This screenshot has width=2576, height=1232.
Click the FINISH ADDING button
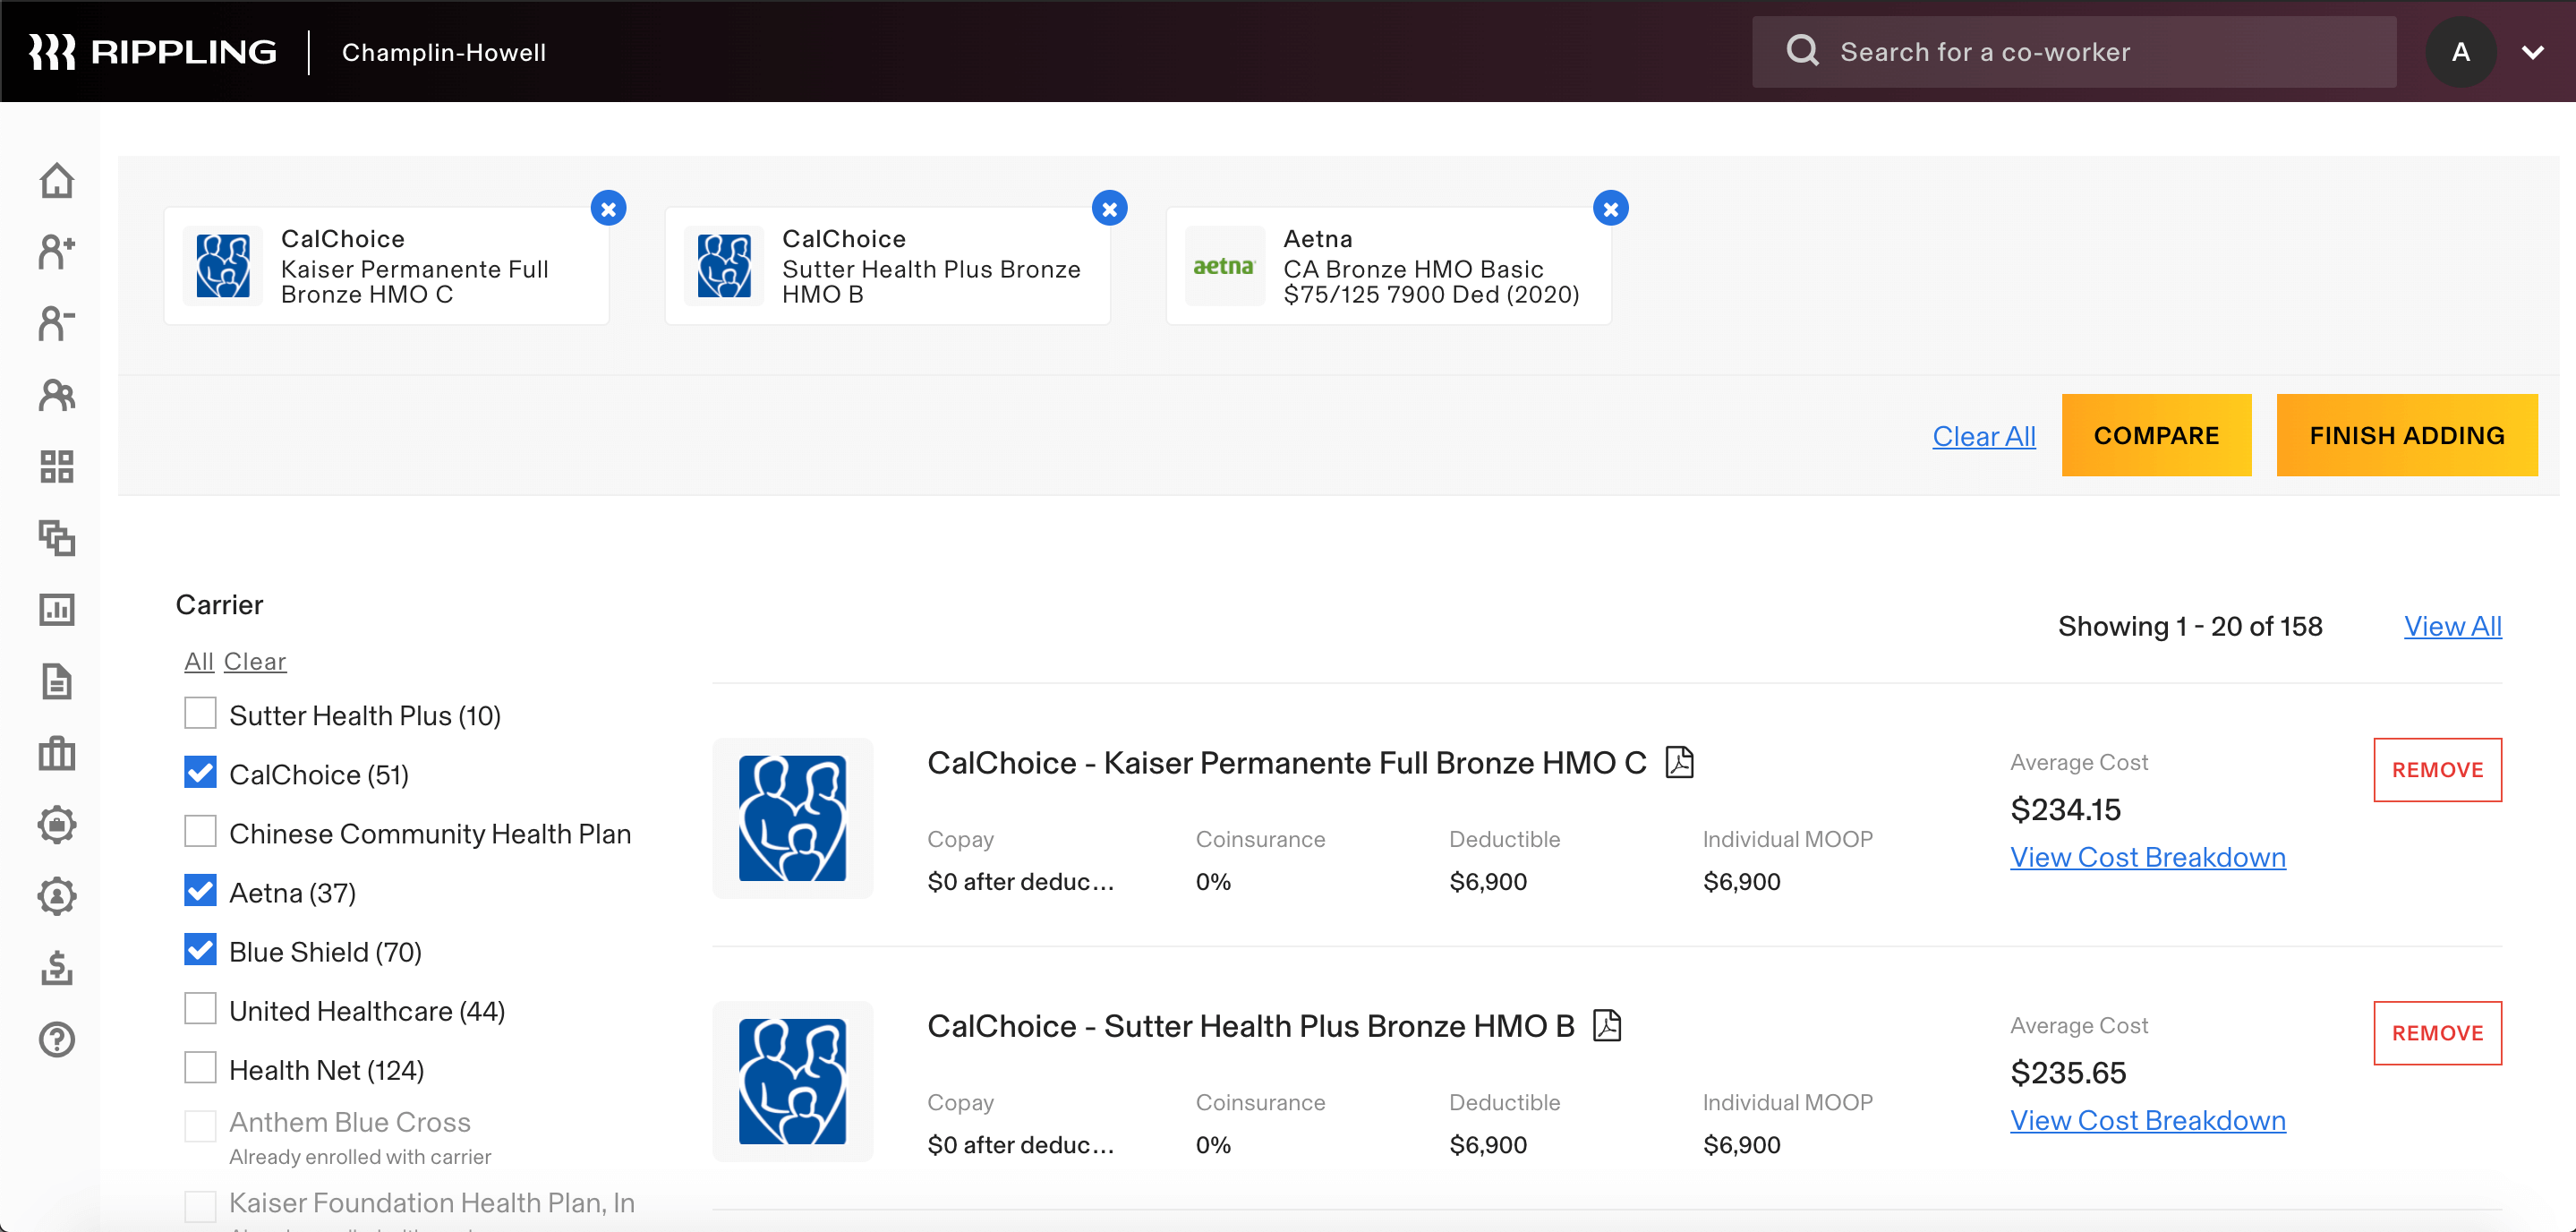2407,435
